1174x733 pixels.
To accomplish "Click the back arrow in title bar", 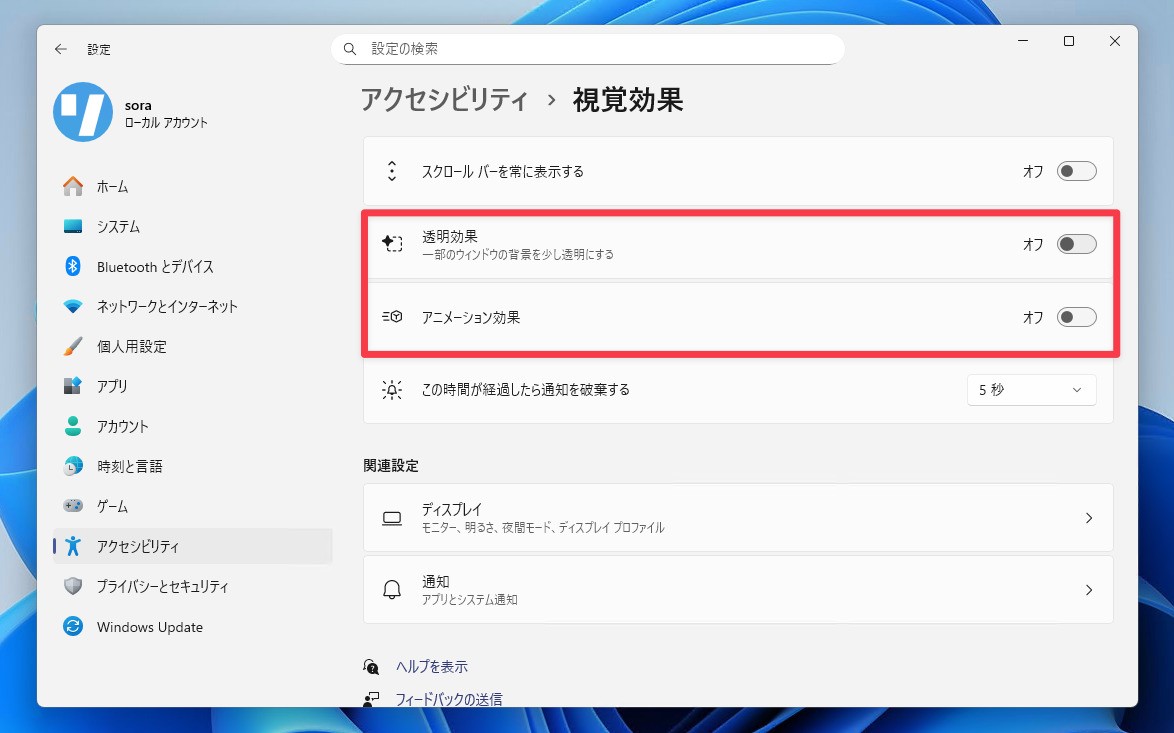I will [61, 49].
